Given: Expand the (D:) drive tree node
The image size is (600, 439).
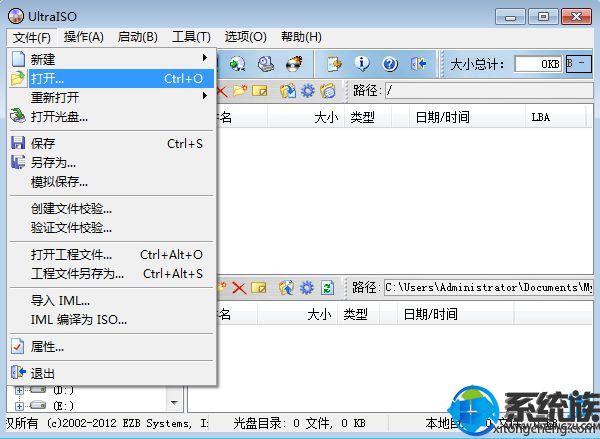Looking at the screenshot, I should (x=19, y=390).
